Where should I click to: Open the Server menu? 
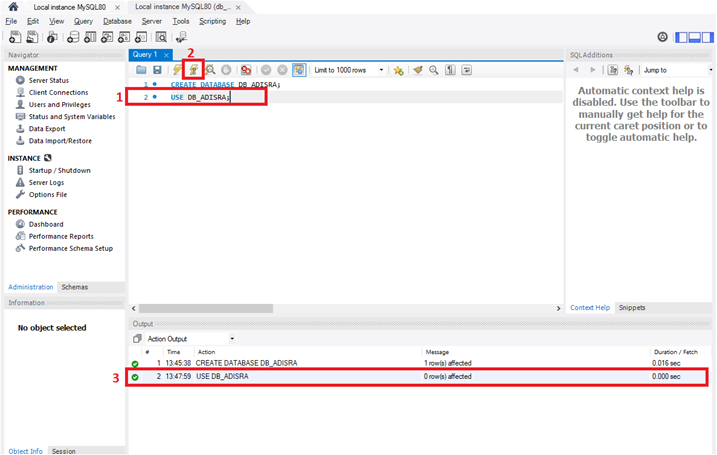click(x=151, y=21)
